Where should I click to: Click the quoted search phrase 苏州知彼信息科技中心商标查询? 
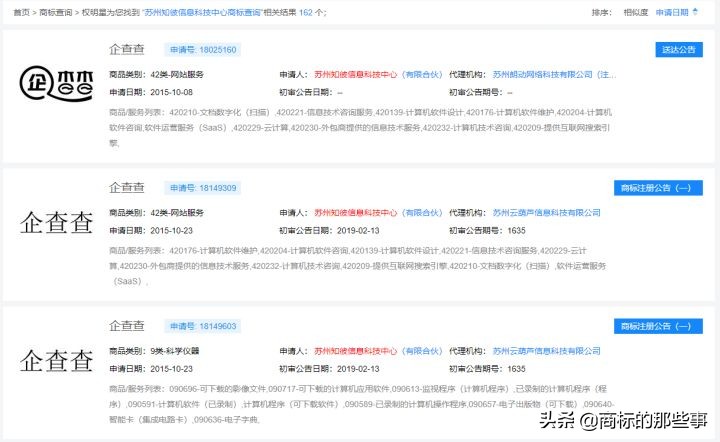pos(203,12)
